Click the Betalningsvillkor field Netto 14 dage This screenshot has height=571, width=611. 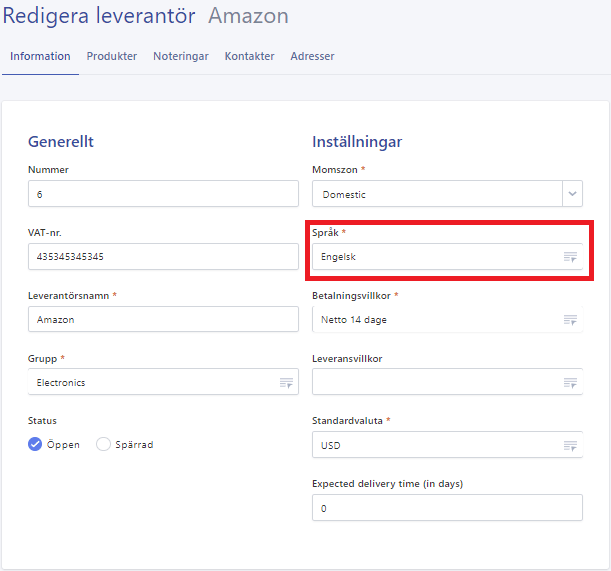pos(435,320)
